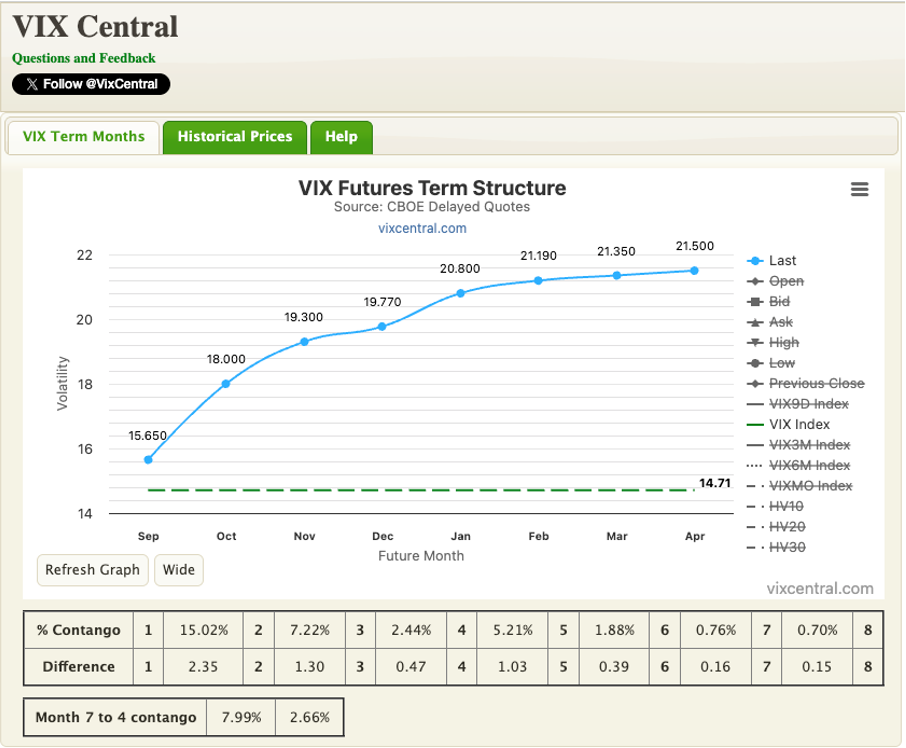Click the 2.35 difference cell
The width and height of the screenshot is (906, 748).
pyautogui.click(x=203, y=667)
